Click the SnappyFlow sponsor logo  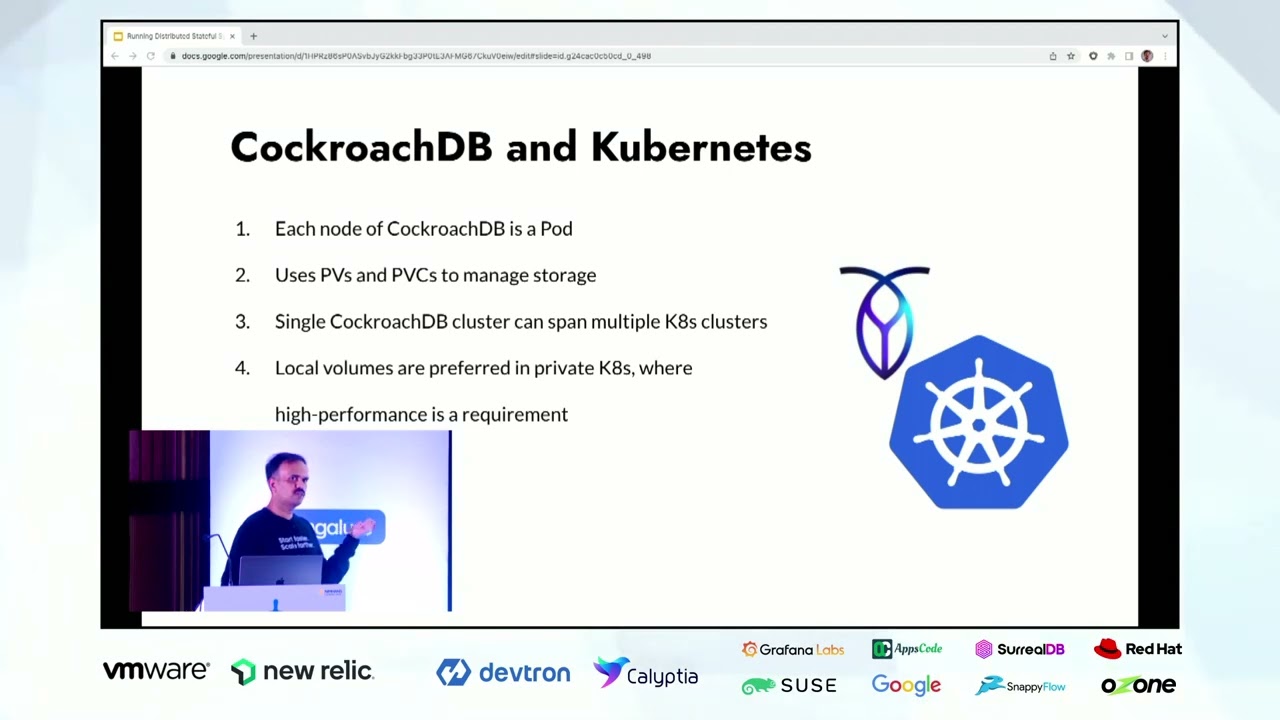(1020, 686)
